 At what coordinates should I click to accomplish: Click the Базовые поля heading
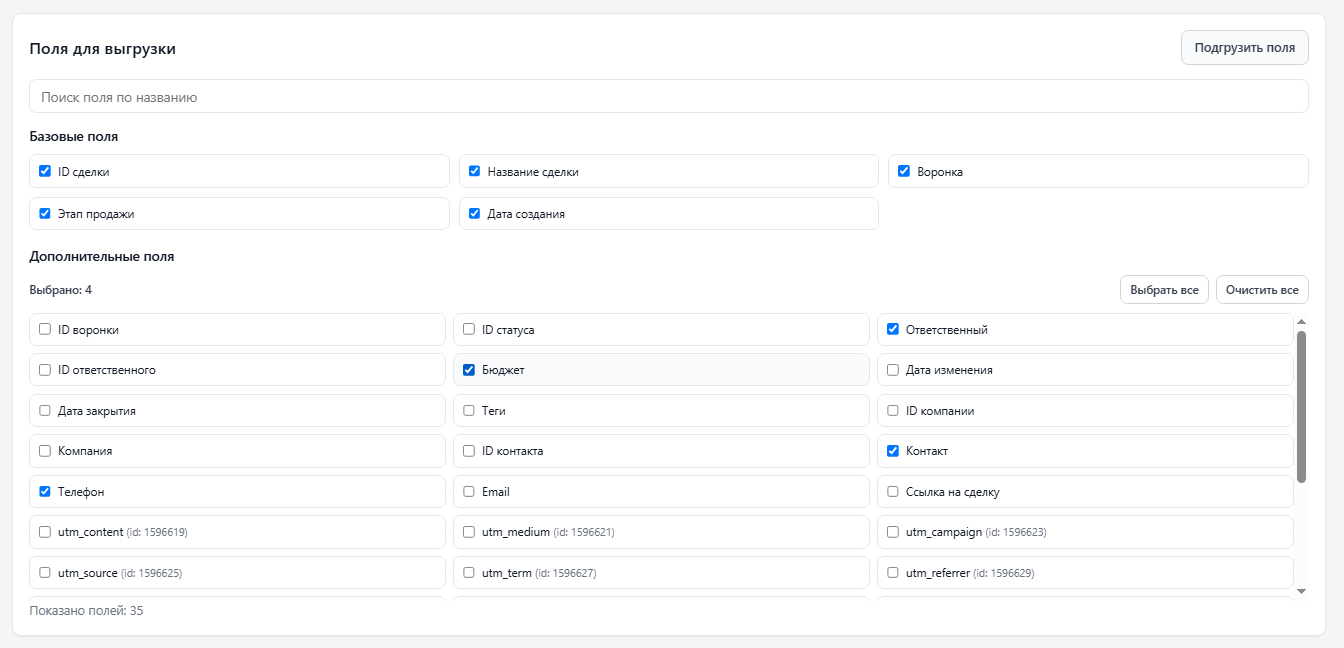click(x=74, y=137)
